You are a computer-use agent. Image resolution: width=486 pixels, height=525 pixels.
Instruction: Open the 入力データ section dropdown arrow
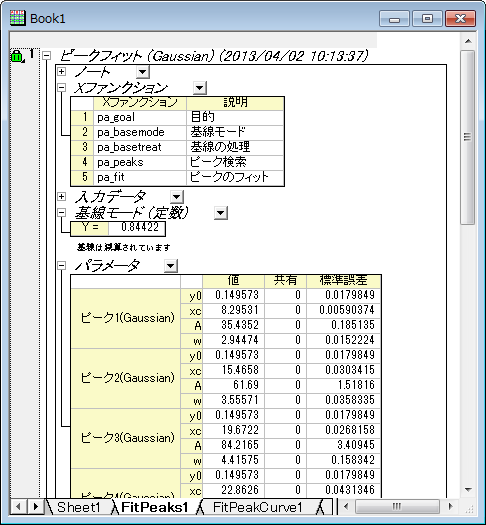(x=177, y=197)
